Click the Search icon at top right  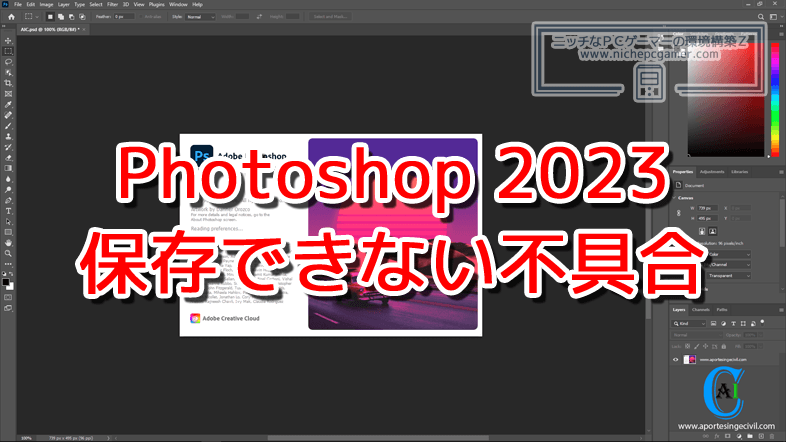pos(760,17)
